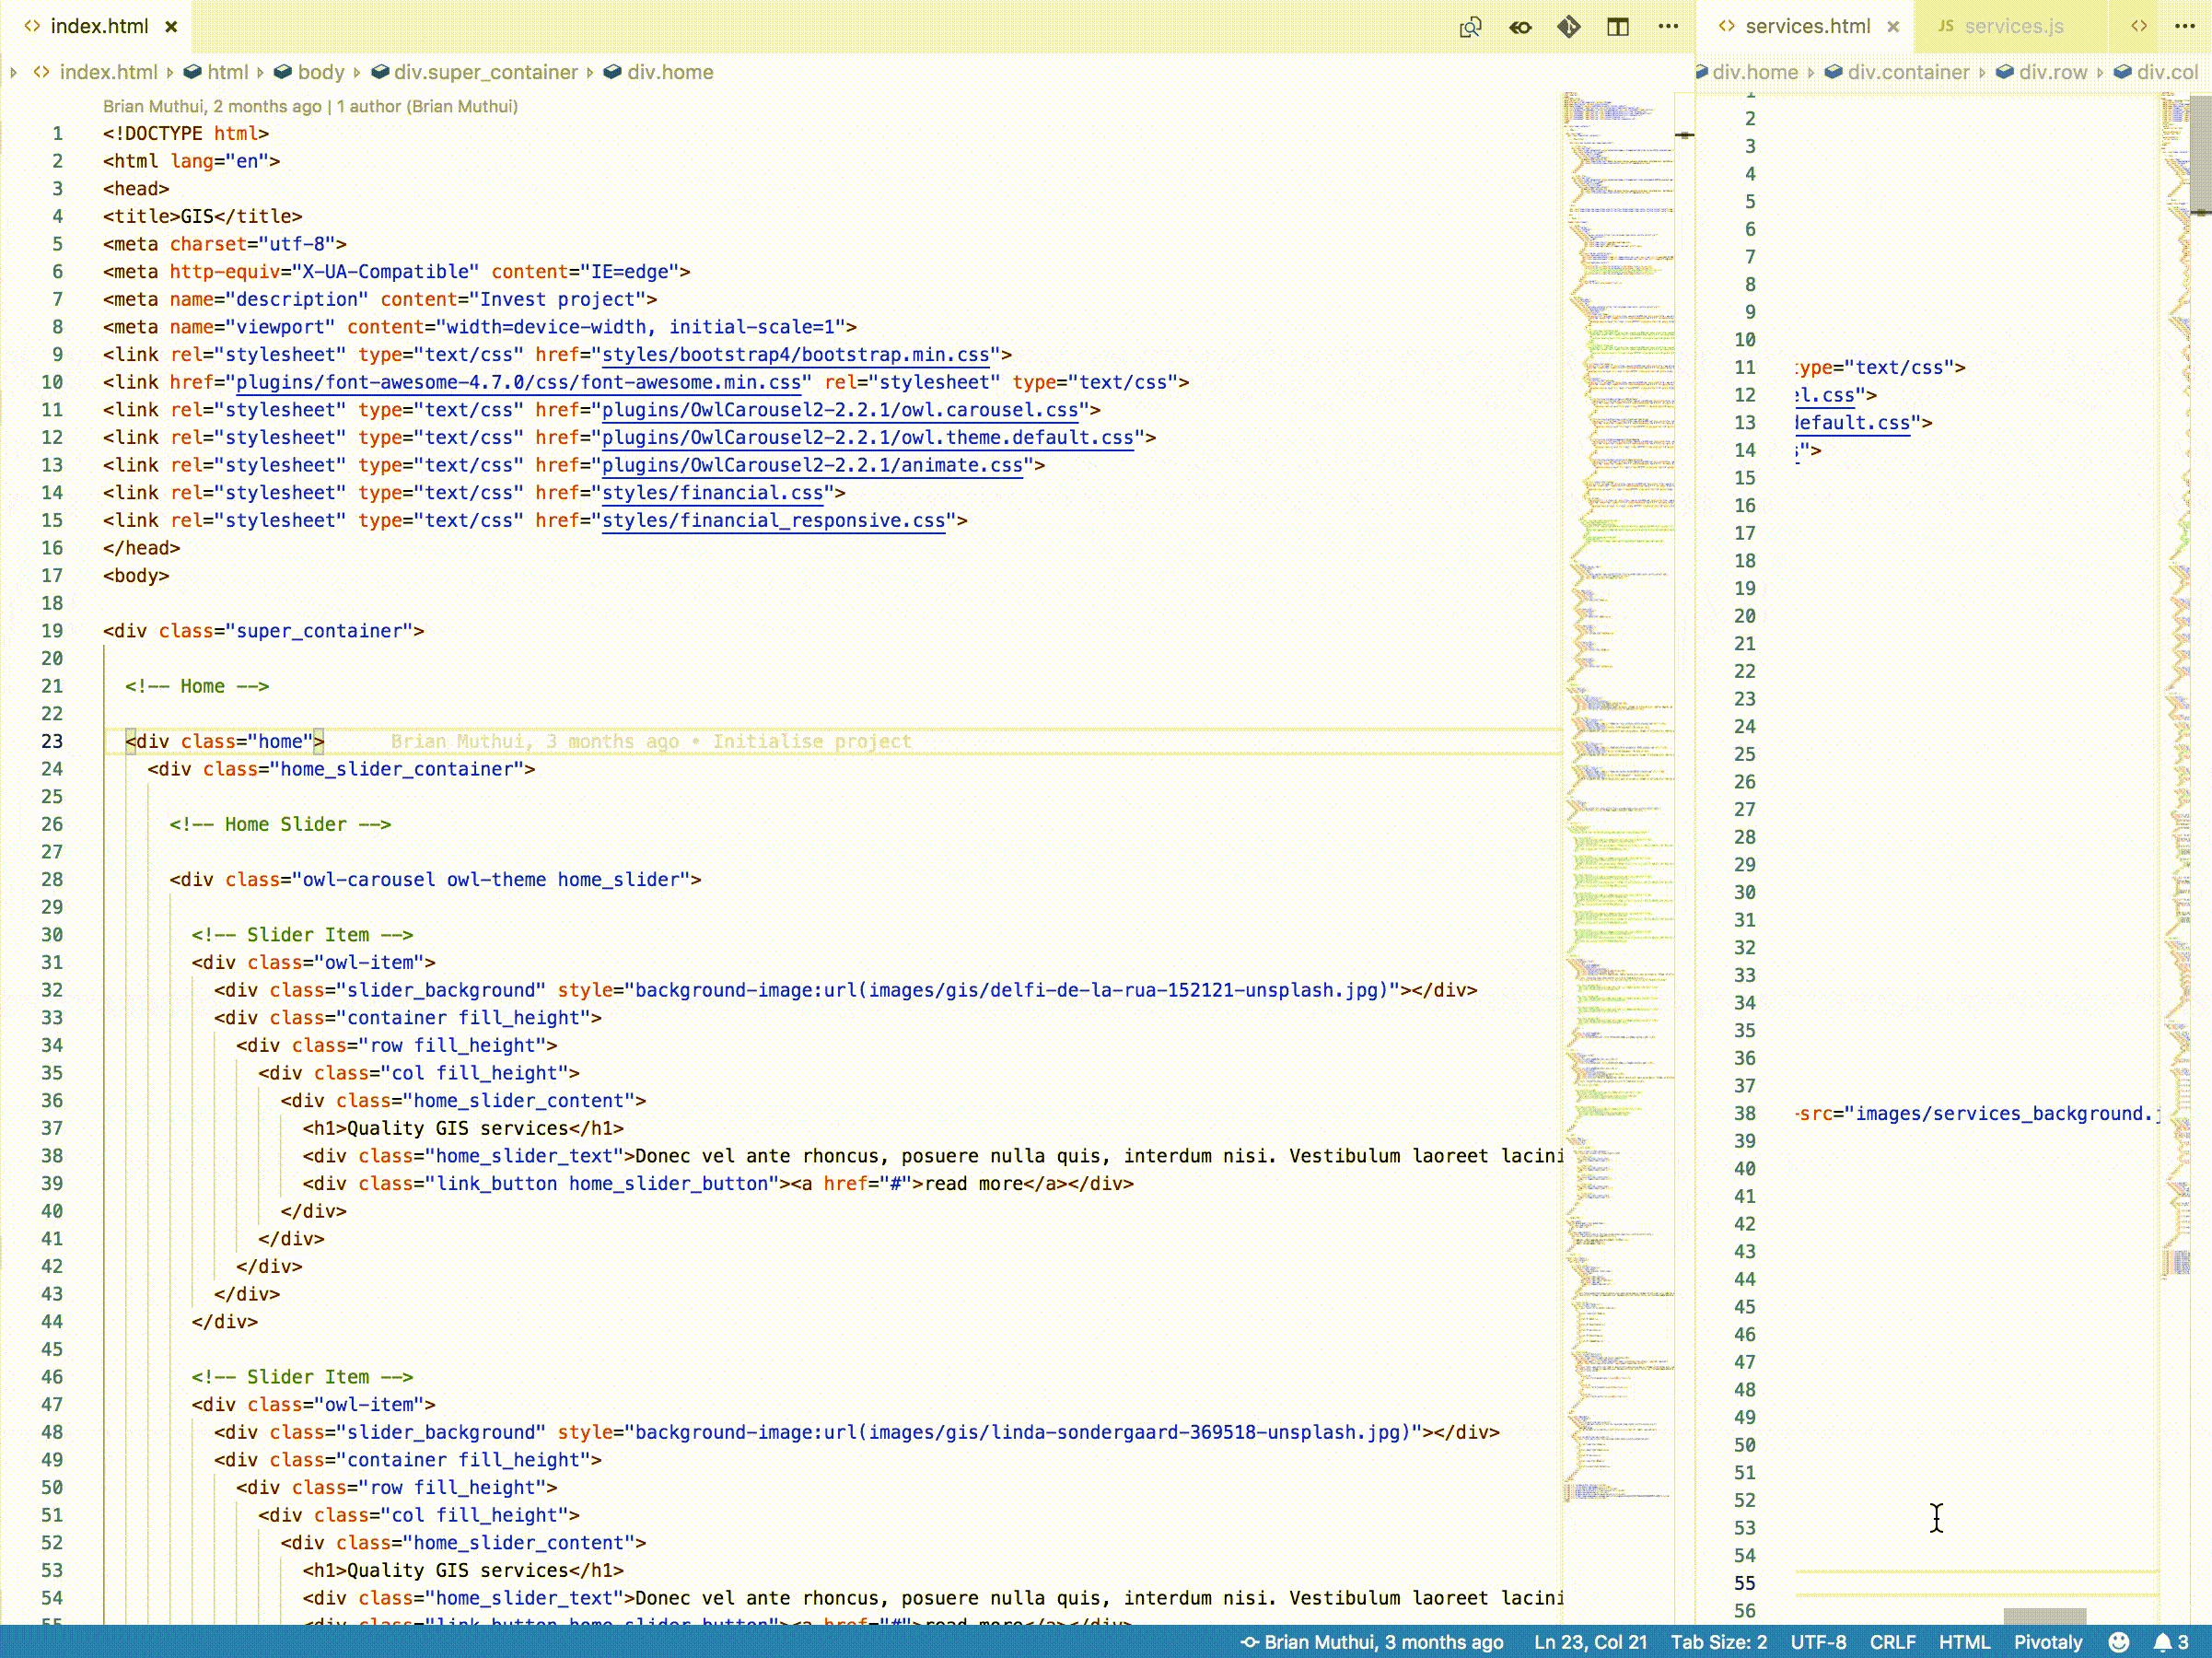2212x1658 pixels.
Task: Click the open changes search icon
Action: (1470, 27)
